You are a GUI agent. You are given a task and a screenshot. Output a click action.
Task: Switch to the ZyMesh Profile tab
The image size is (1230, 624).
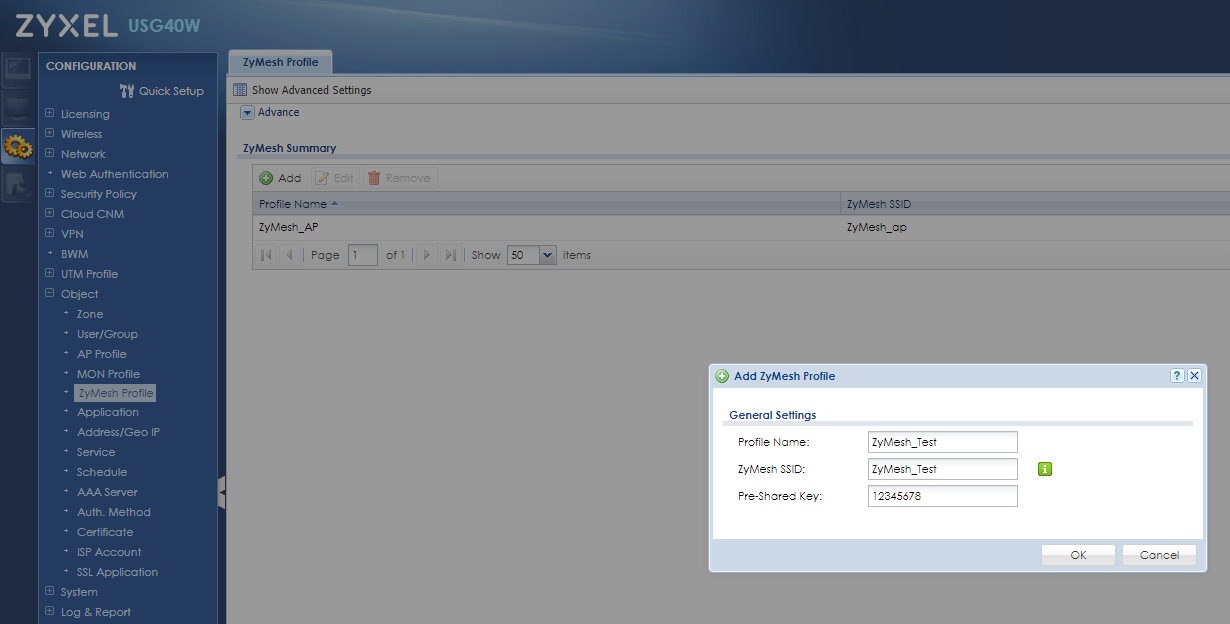(280, 62)
